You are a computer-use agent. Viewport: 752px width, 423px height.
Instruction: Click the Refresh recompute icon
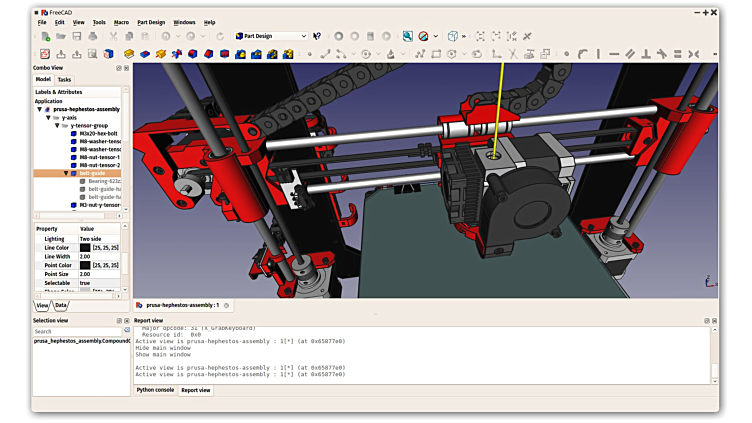[x=220, y=36]
